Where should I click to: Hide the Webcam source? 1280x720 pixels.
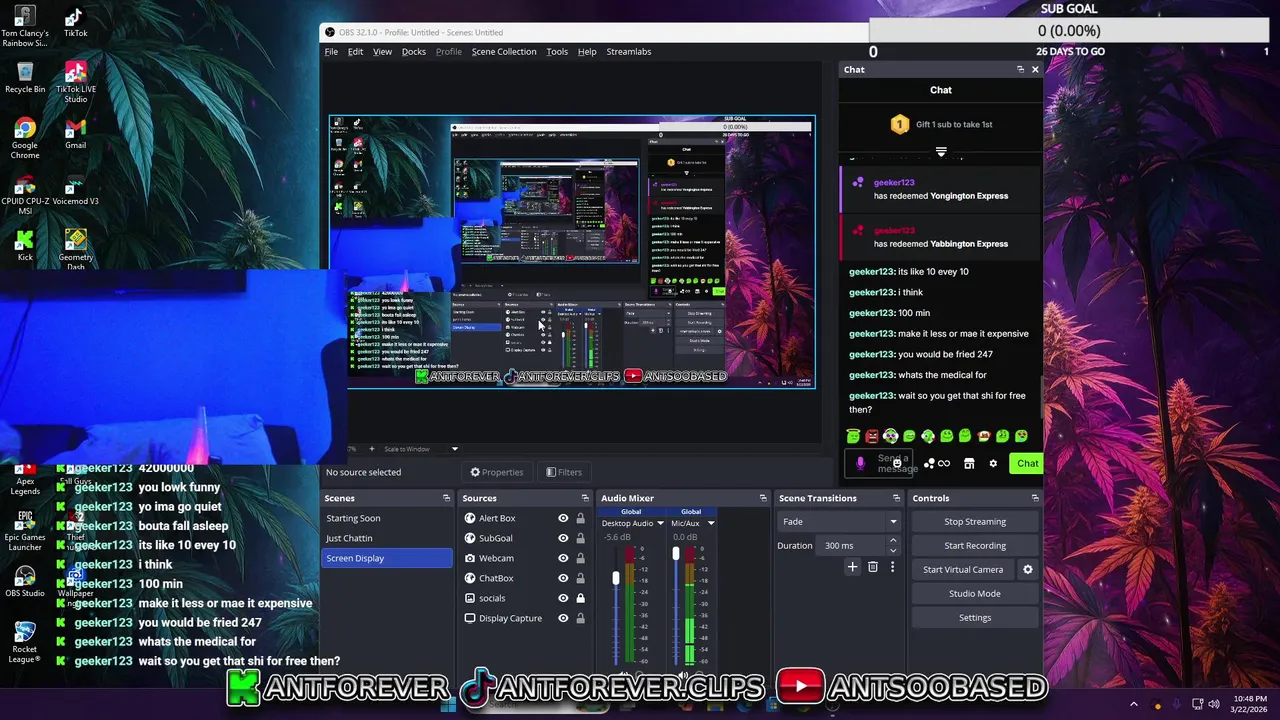tap(563, 558)
